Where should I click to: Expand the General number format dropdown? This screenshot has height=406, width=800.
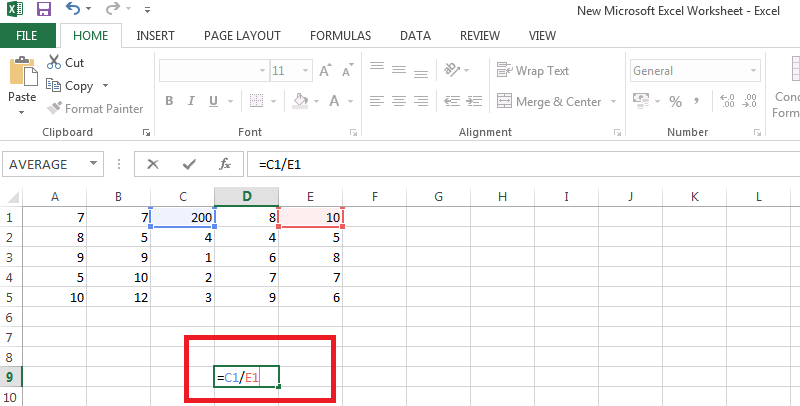point(756,71)
